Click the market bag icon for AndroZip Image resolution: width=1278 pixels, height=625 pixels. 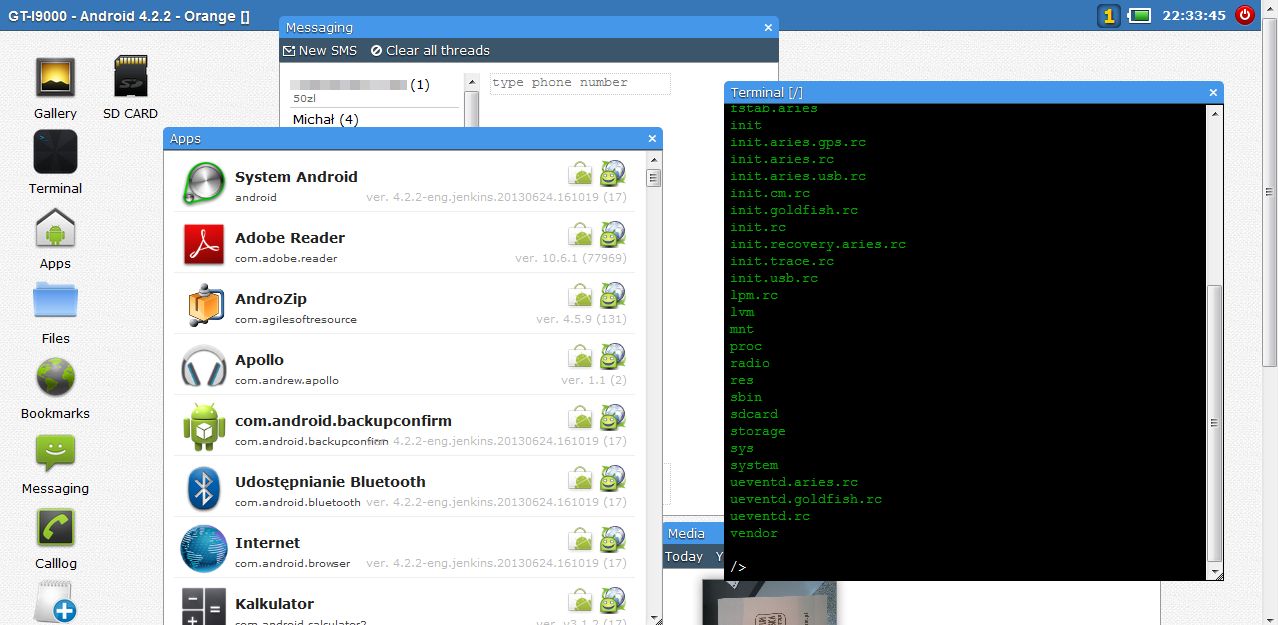(580, 295)
